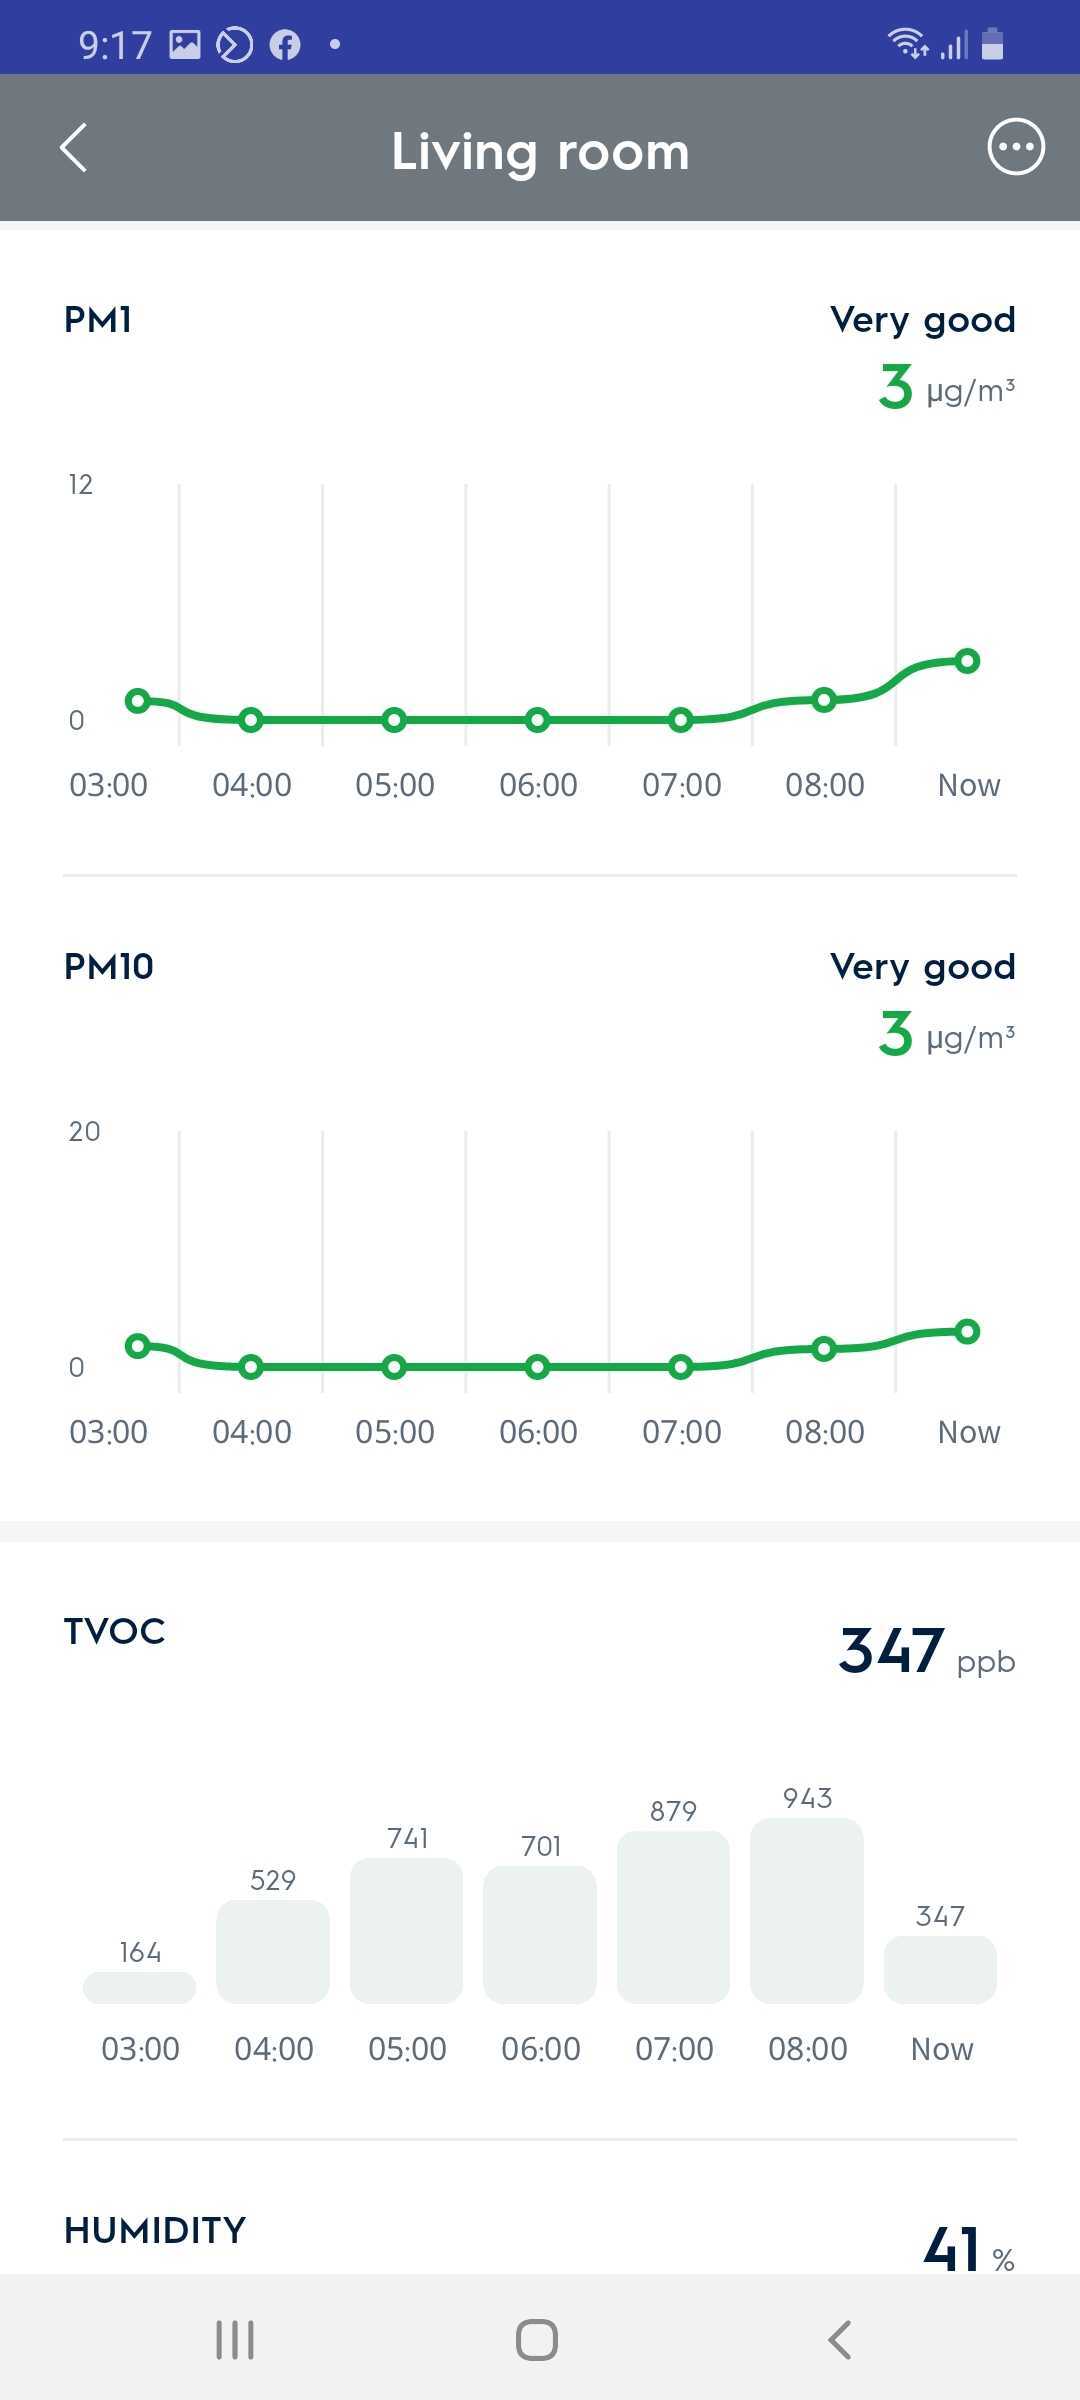Select the Now data point on PM10 chart
Screen dimensions: 1080x2400
967,1331
